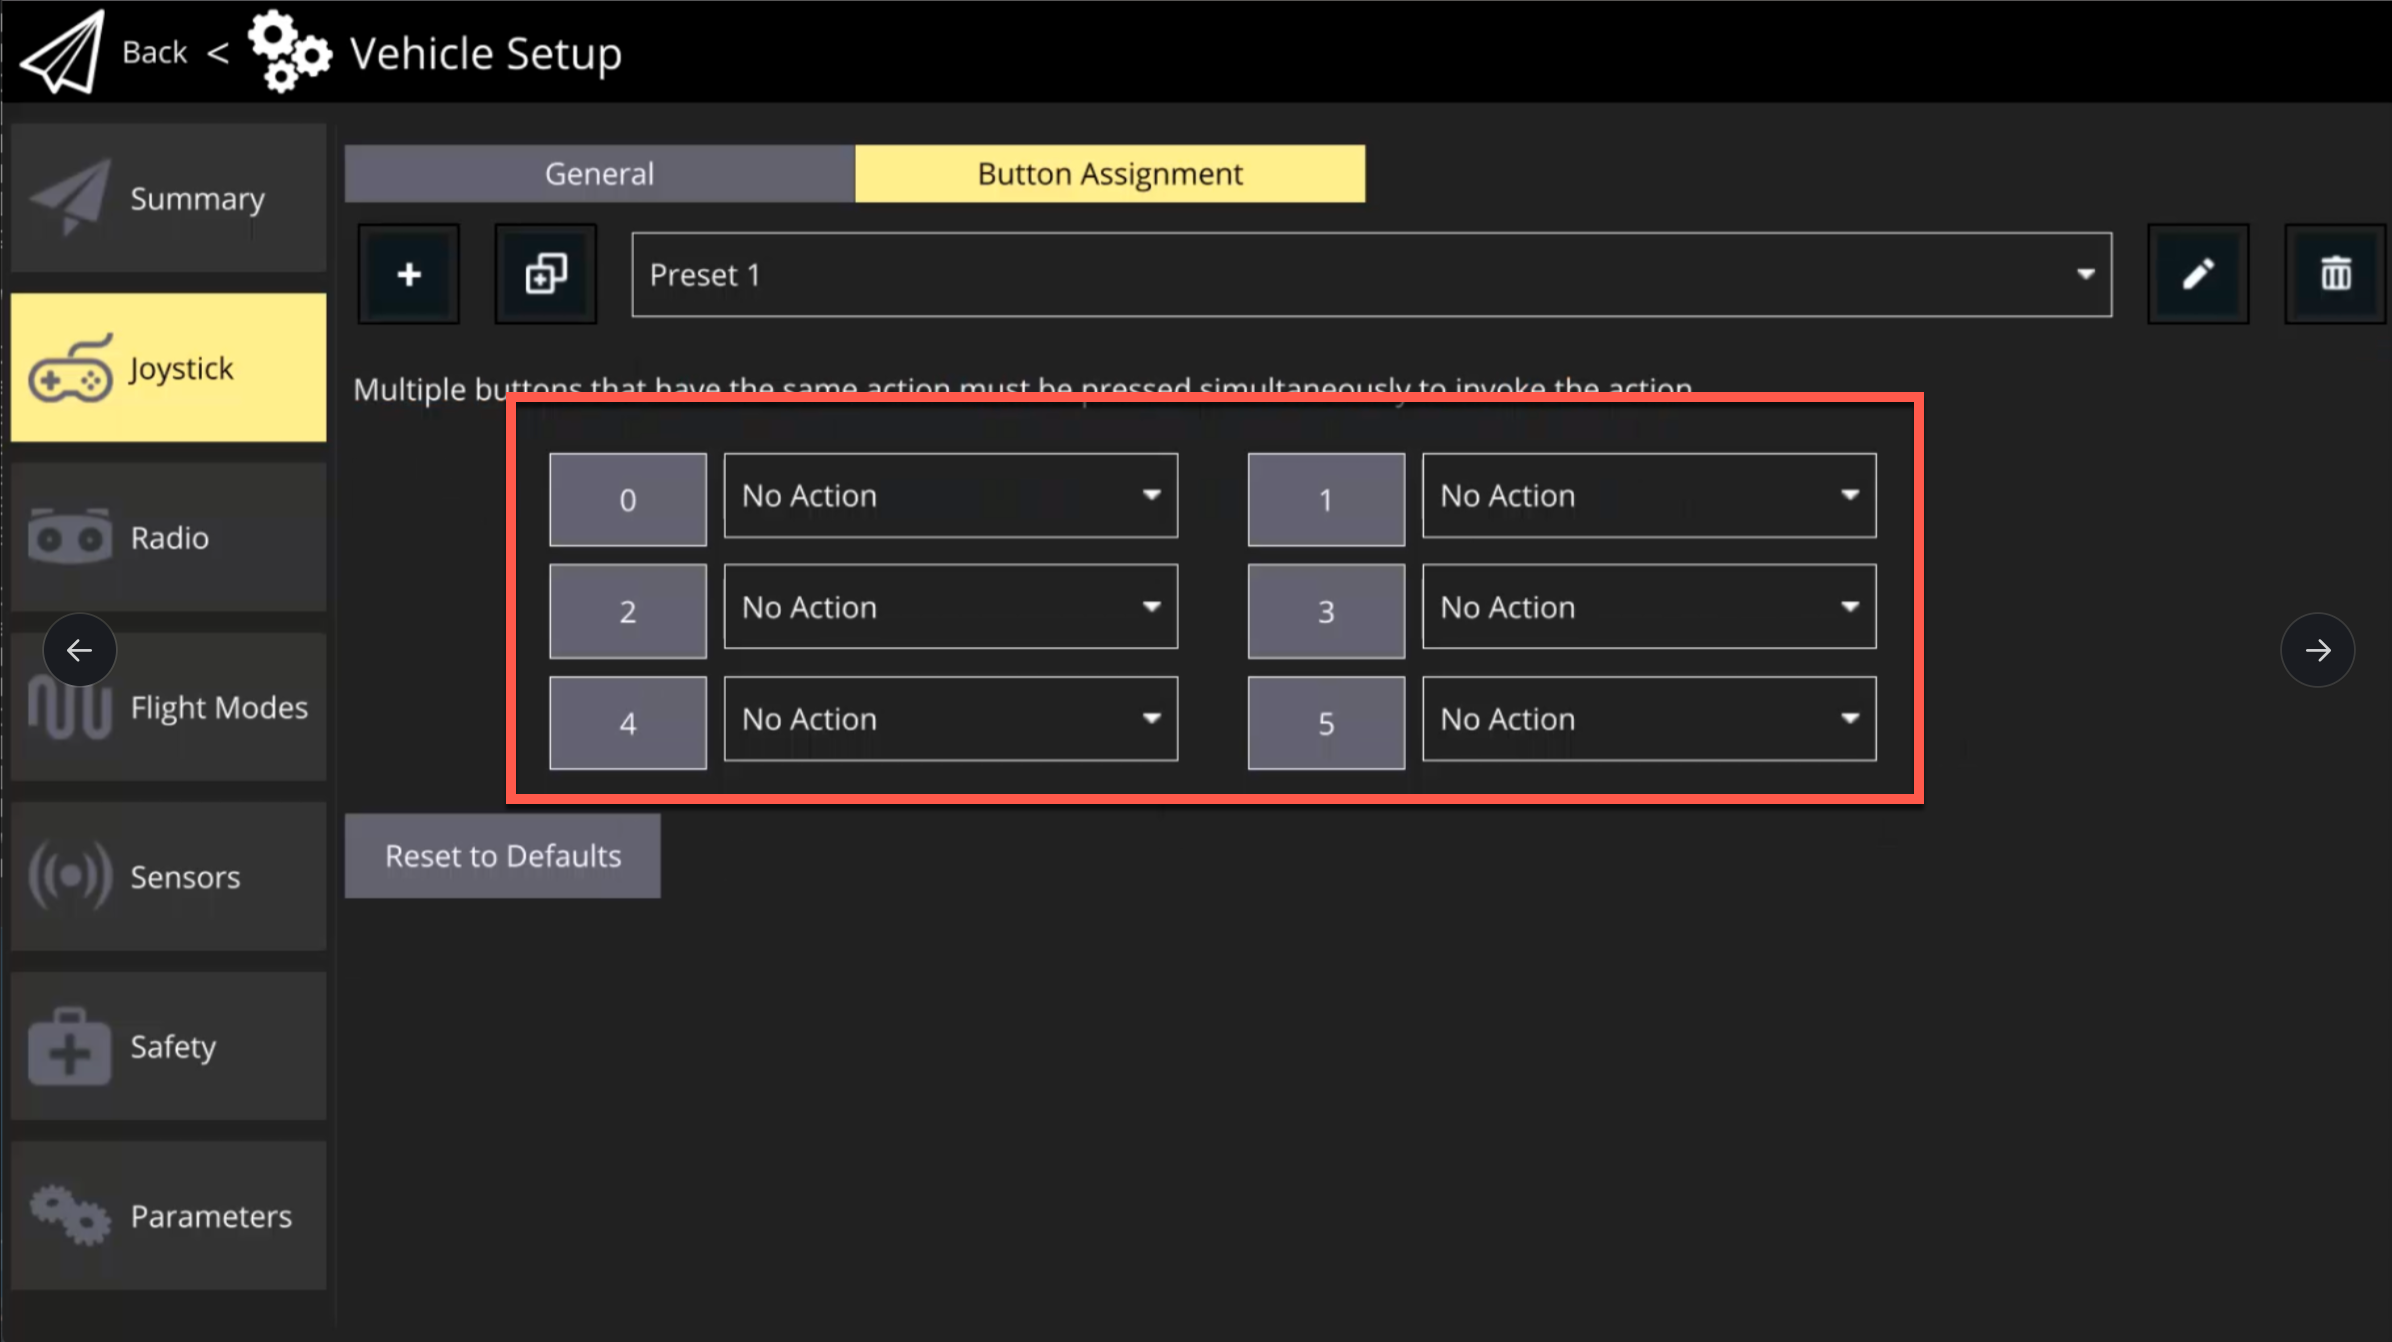Click the duplicate preset icon
Screen dimensions: 2392x1342
(546, 274)
